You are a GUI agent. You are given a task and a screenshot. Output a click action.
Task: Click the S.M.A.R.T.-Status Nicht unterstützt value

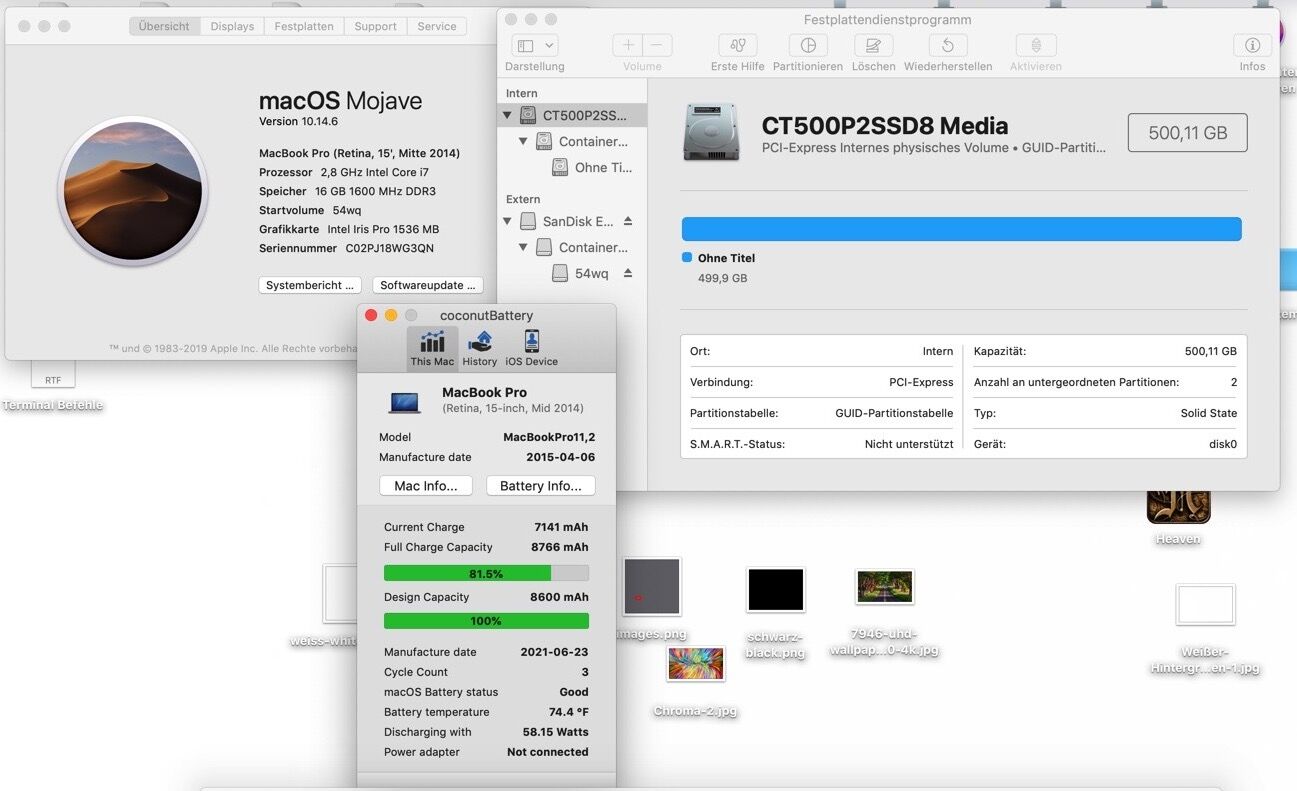pos(909,444)
